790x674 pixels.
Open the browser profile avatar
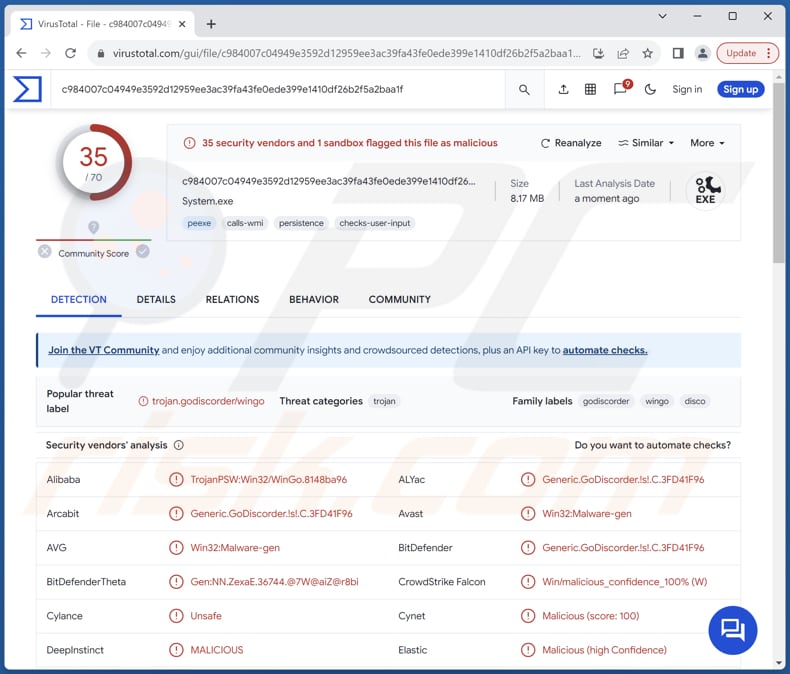tap(702, 53)
